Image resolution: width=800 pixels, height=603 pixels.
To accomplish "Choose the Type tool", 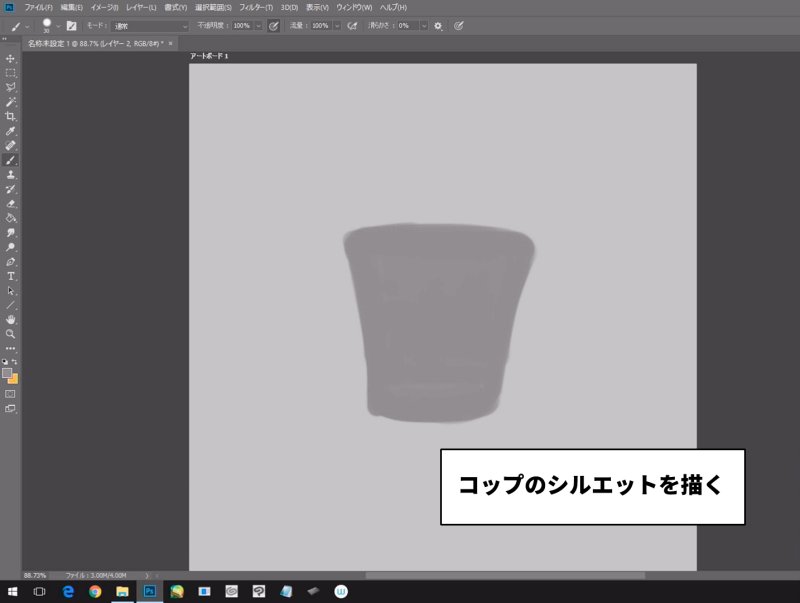I will click(x=11, y=275).
